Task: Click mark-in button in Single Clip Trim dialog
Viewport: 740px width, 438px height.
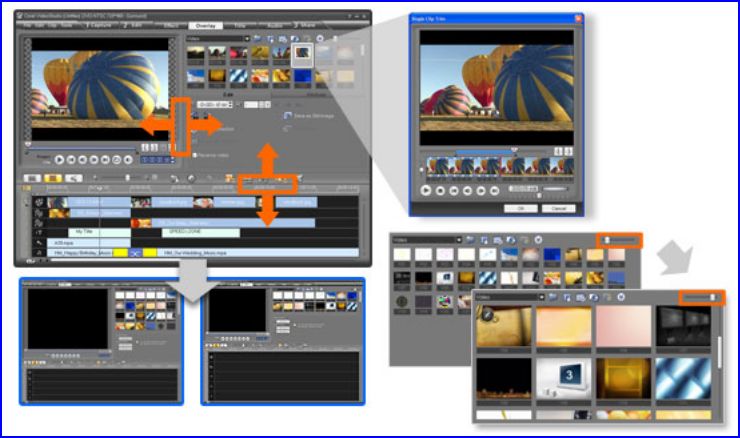Action: point(558,151)
